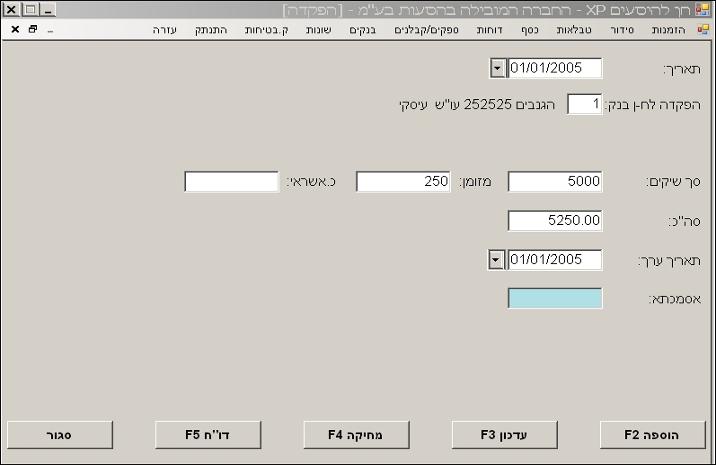Open the טבלאות menu
This screenshot has height=465, width=716.
(574, 30)
